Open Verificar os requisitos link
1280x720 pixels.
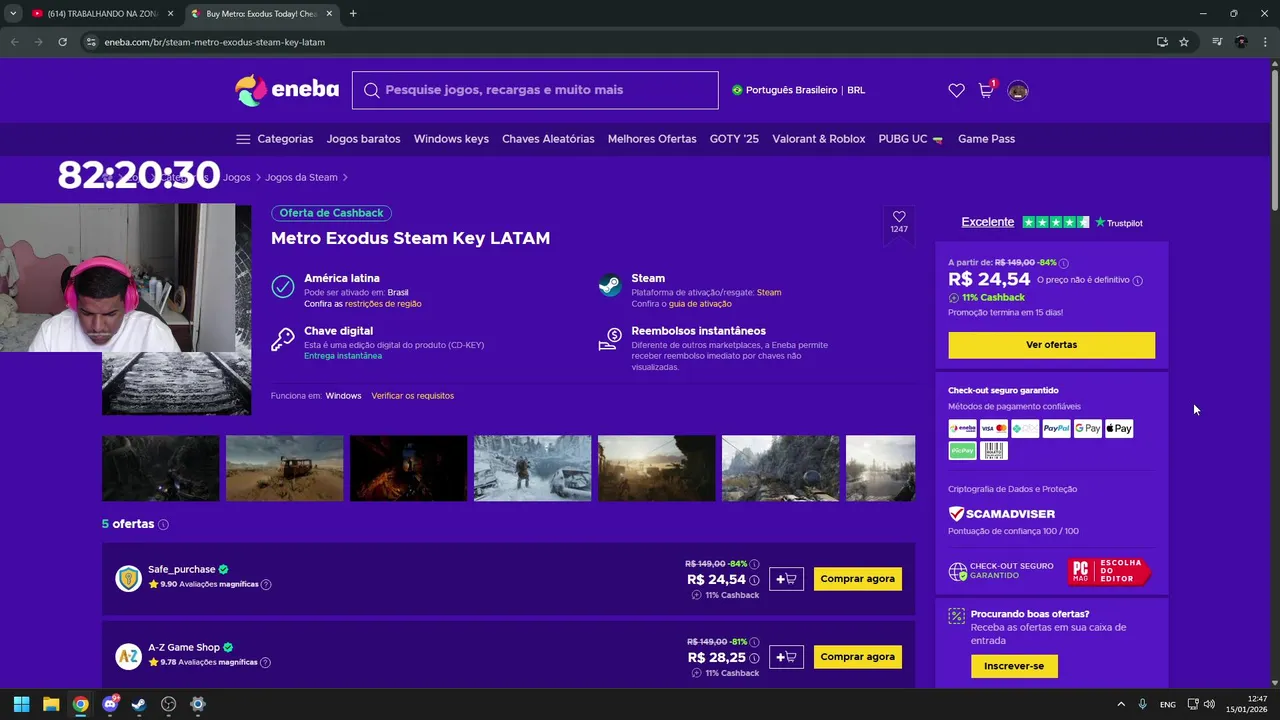412,396
